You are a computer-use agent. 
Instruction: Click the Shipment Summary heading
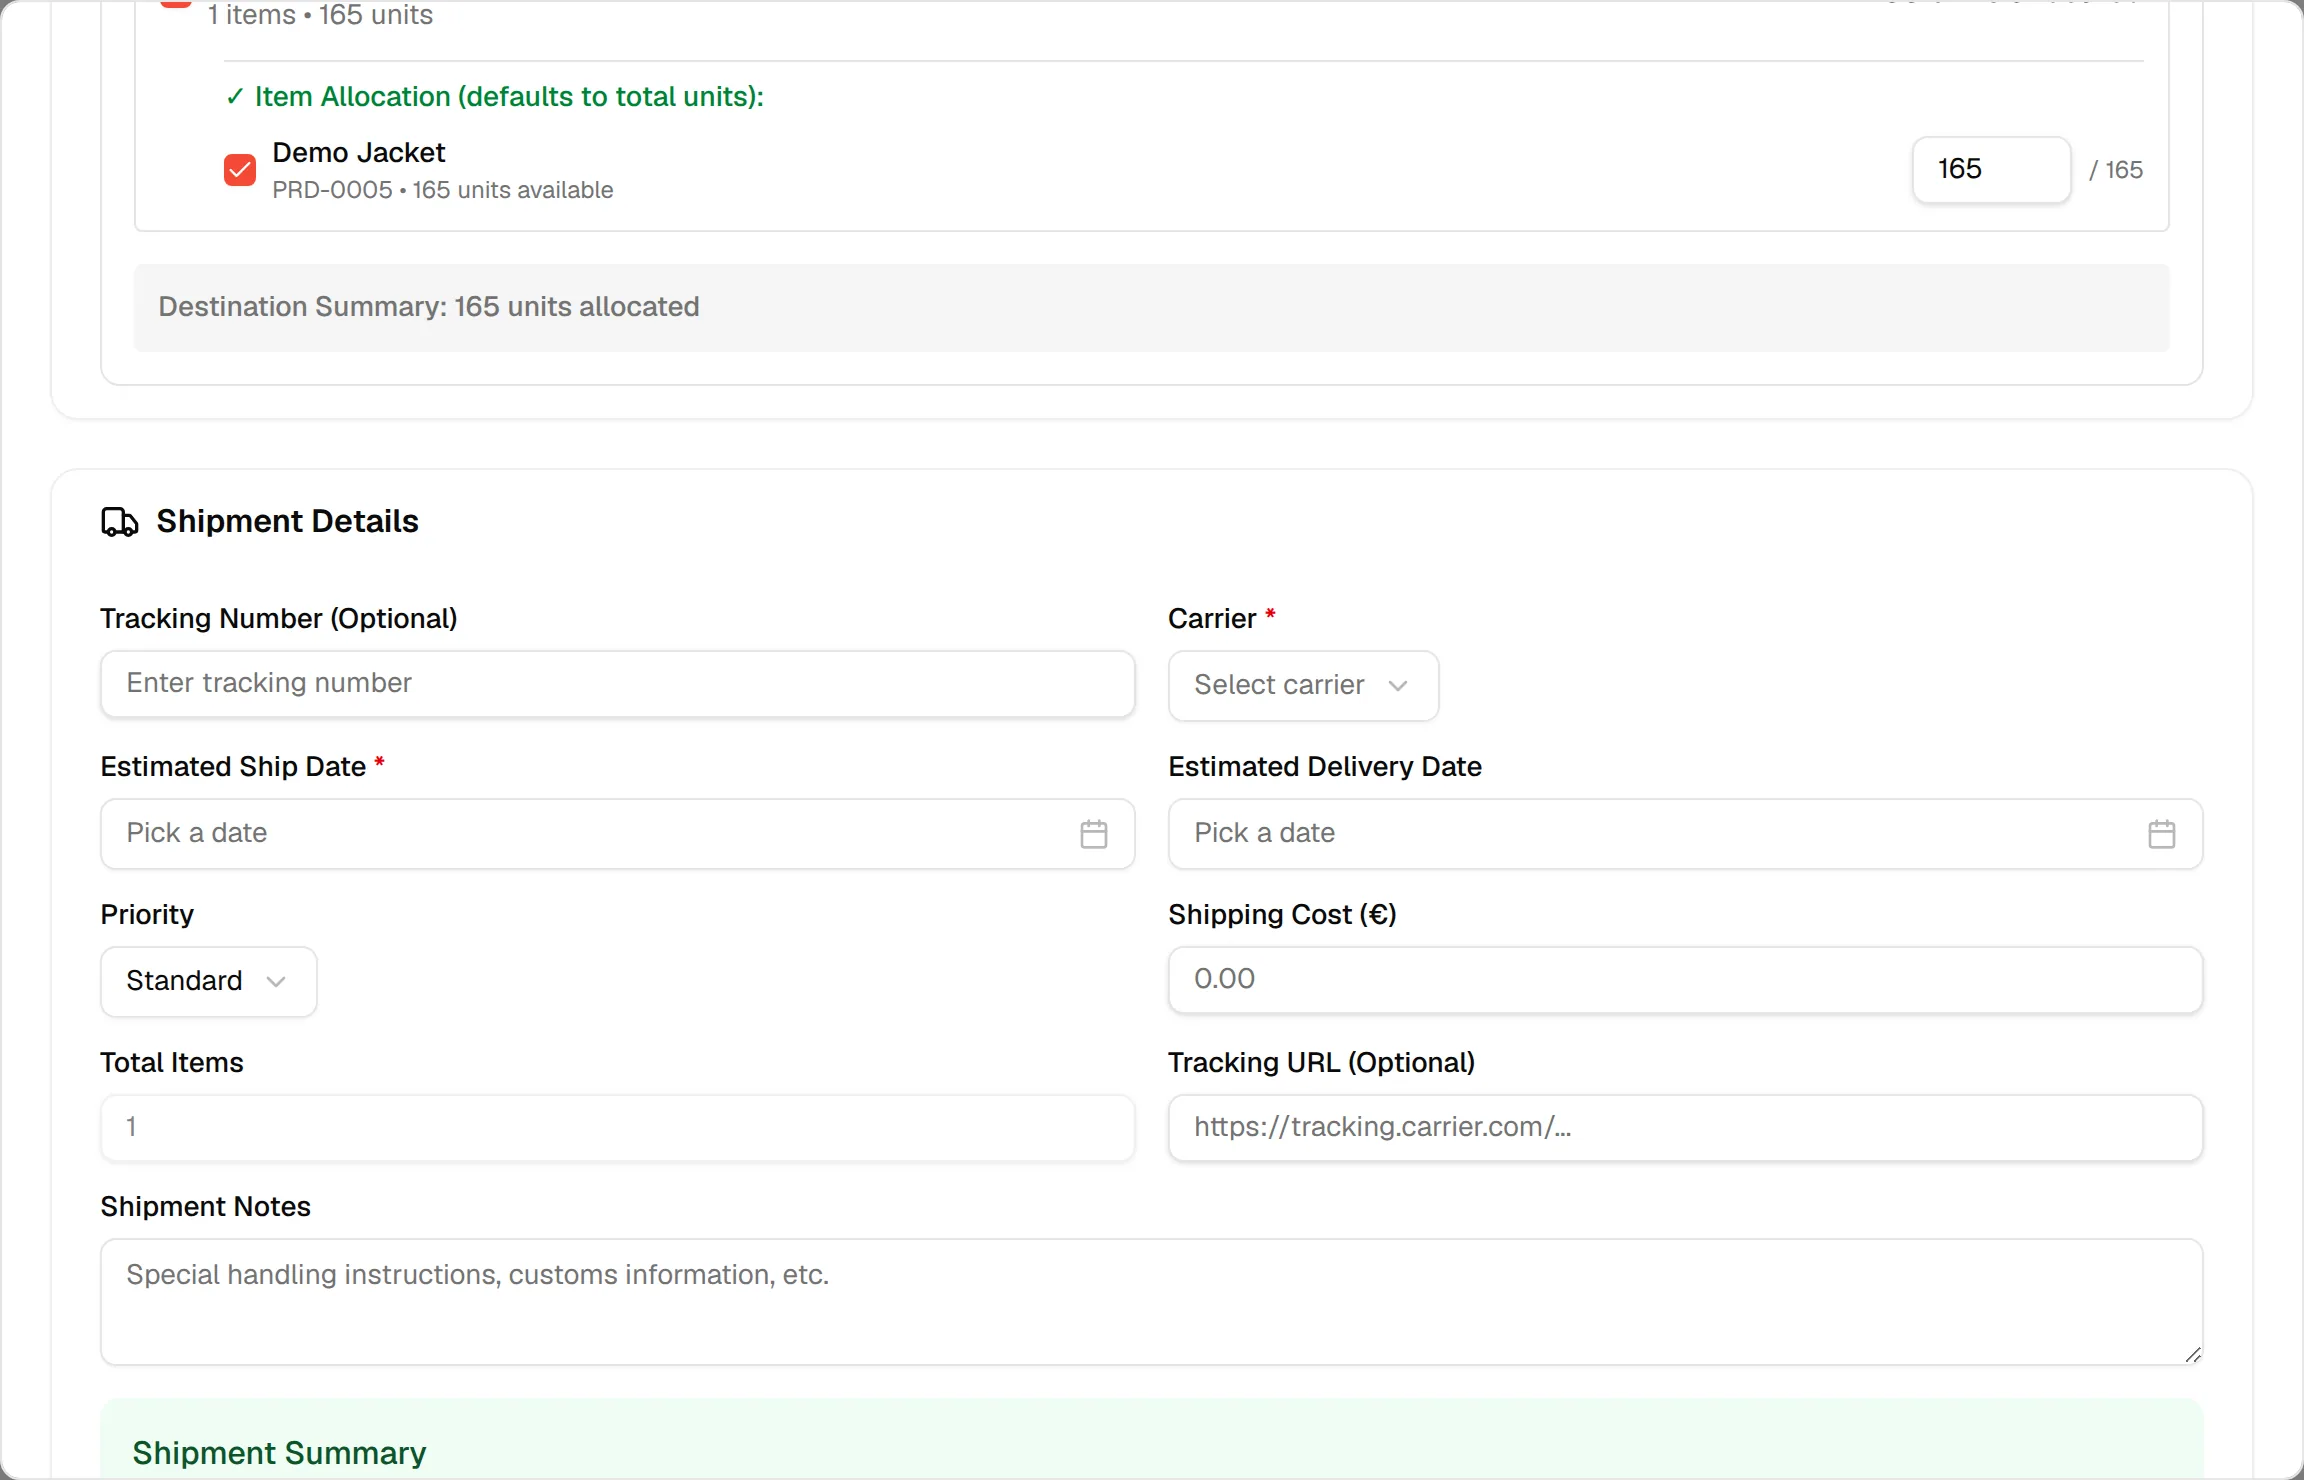click(x=279, y=1452)
